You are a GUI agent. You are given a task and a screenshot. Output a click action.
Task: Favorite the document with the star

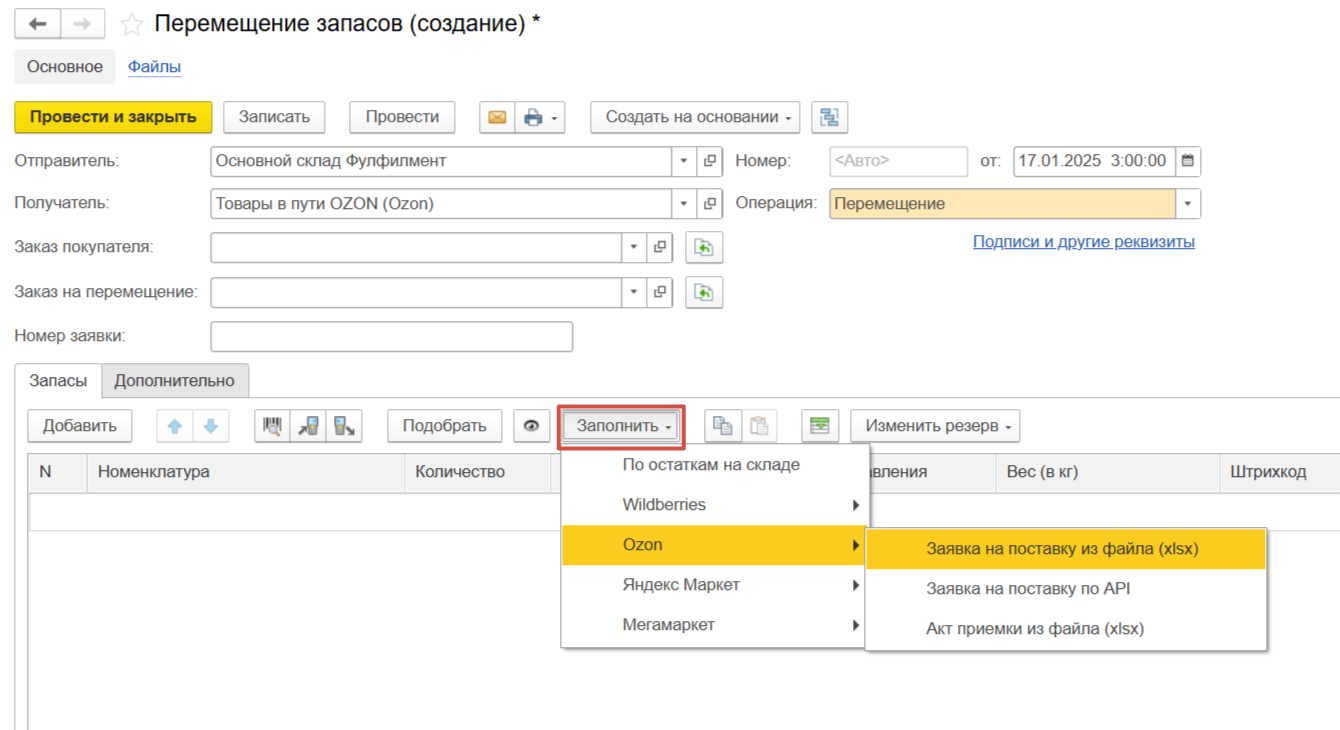pos(131,24)
